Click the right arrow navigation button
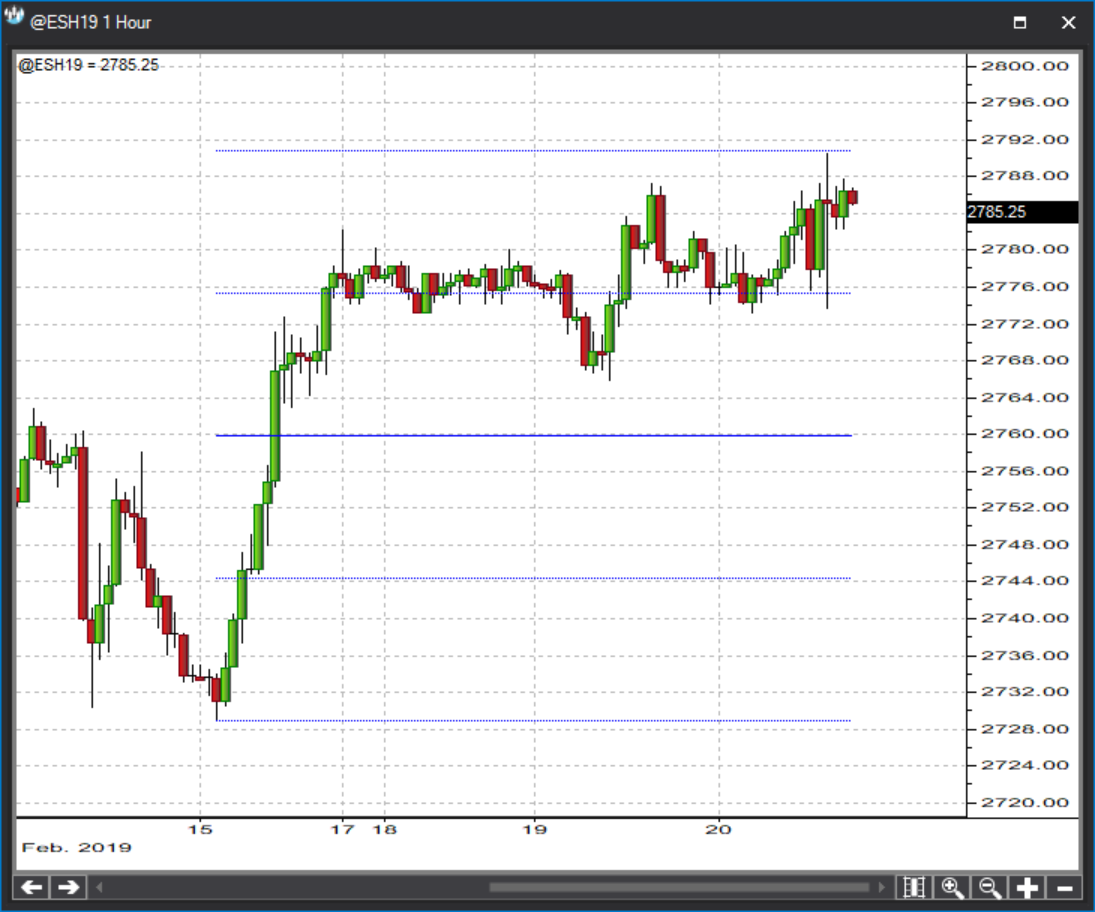Screen dimensions: 1095x912 click(x=68, y=888)
